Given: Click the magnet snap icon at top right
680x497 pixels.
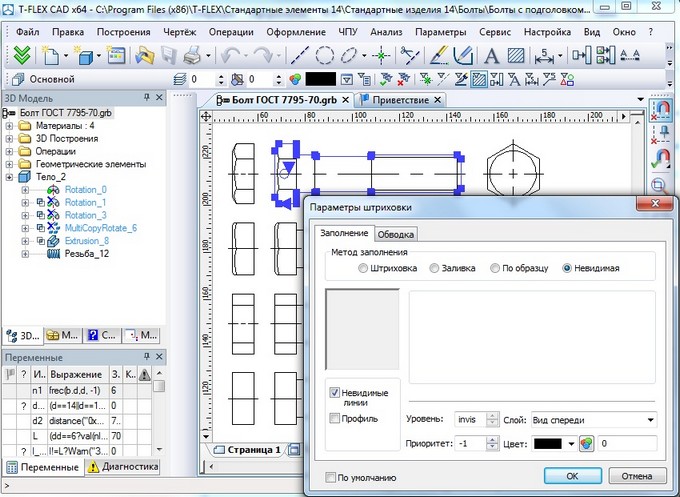Looking at the screenshot, I should click(660, 109).
